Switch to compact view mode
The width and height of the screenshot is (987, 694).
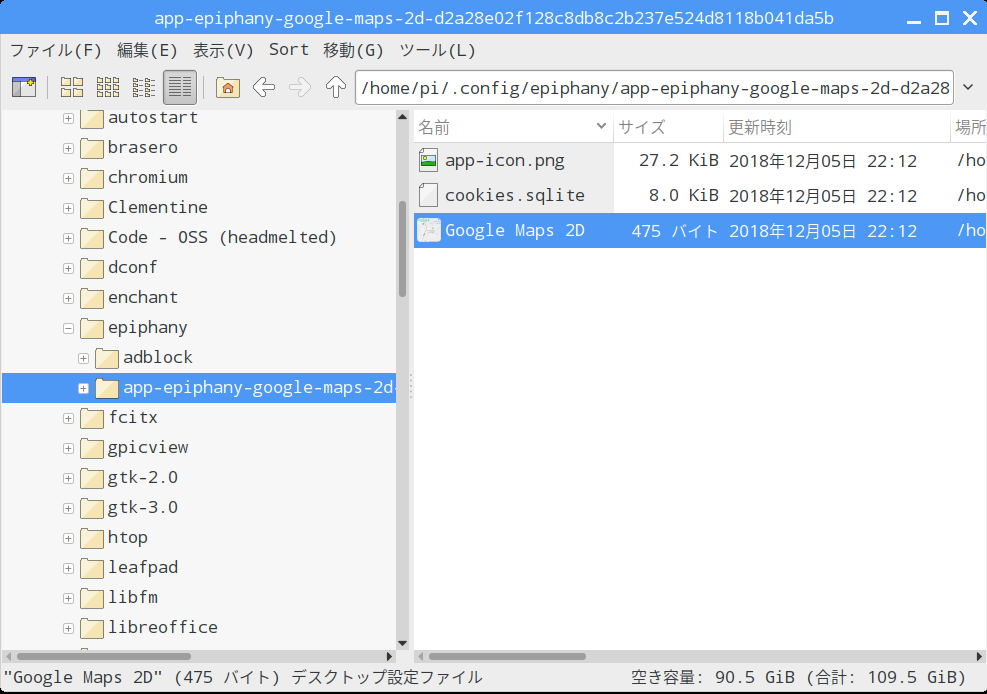tap(144, 87)
